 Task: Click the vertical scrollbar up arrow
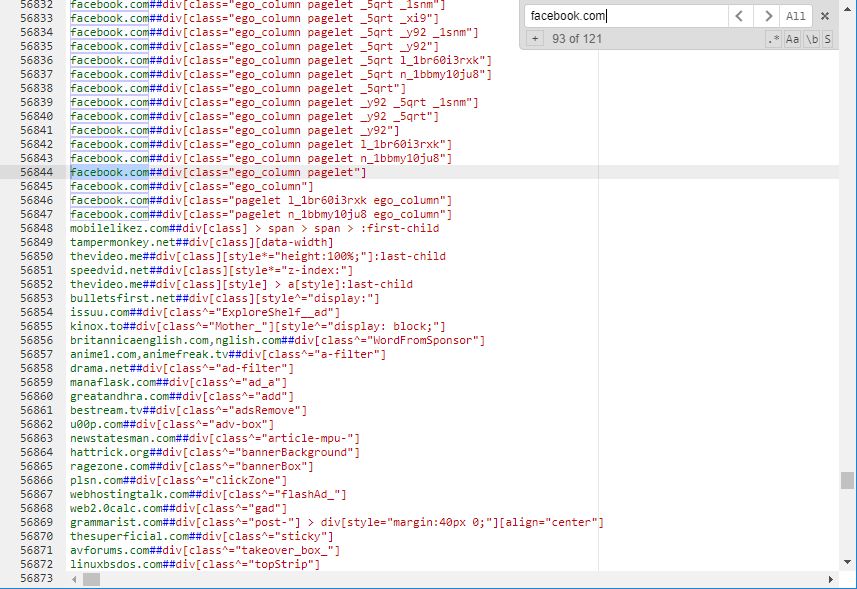point(847,7)
